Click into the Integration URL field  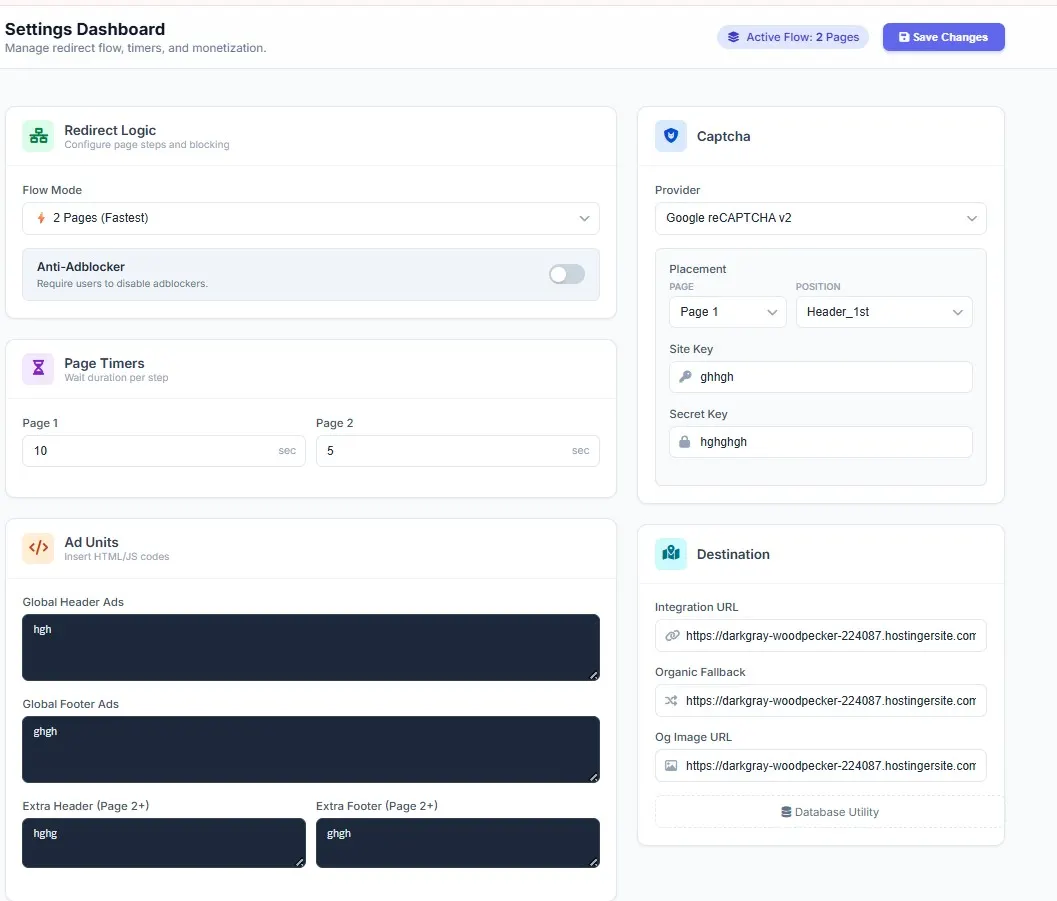tap(820, 635)
